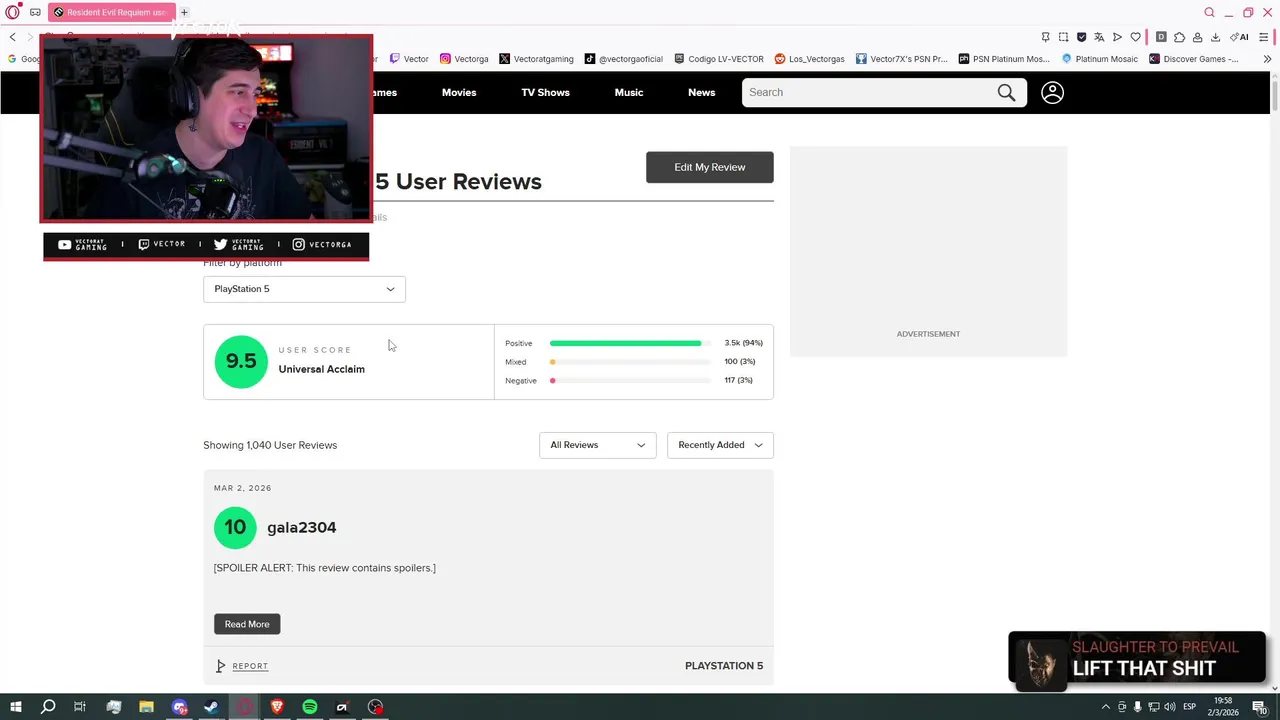The image size is (1280, 720).
Task: Click Read More on gala2304's review
Action: coord(247,624)
